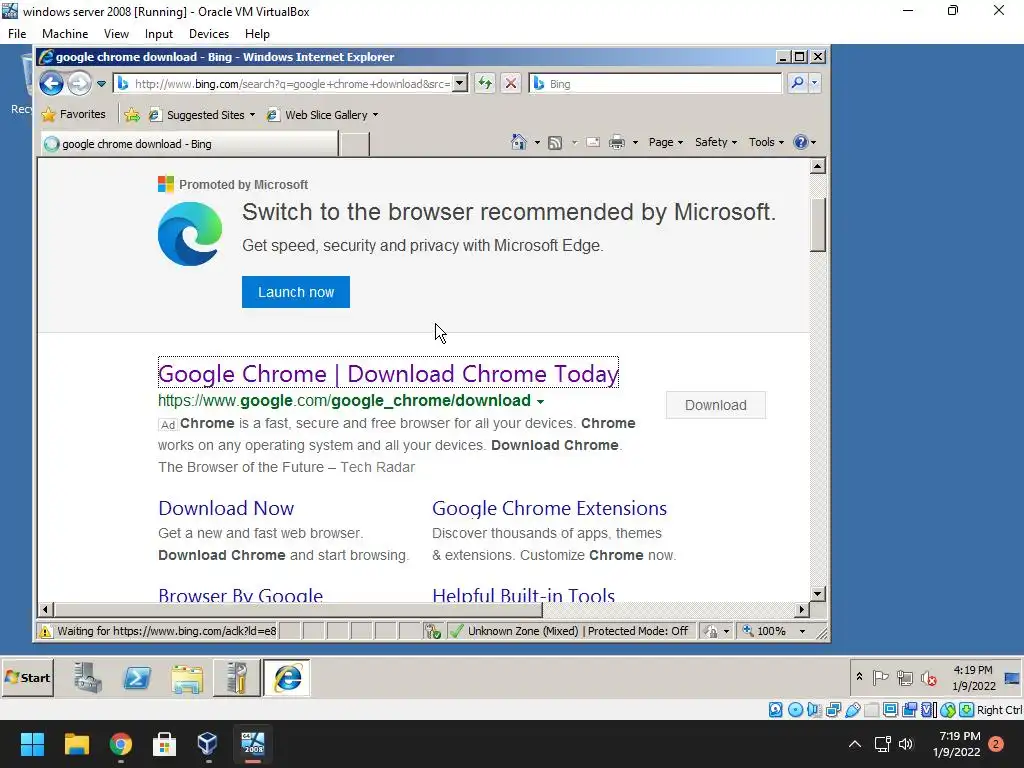Screen dimensions: 1024x768
Task: Open Google Chrome | Download Chrome Today link
Action: [x=389, y=374]
